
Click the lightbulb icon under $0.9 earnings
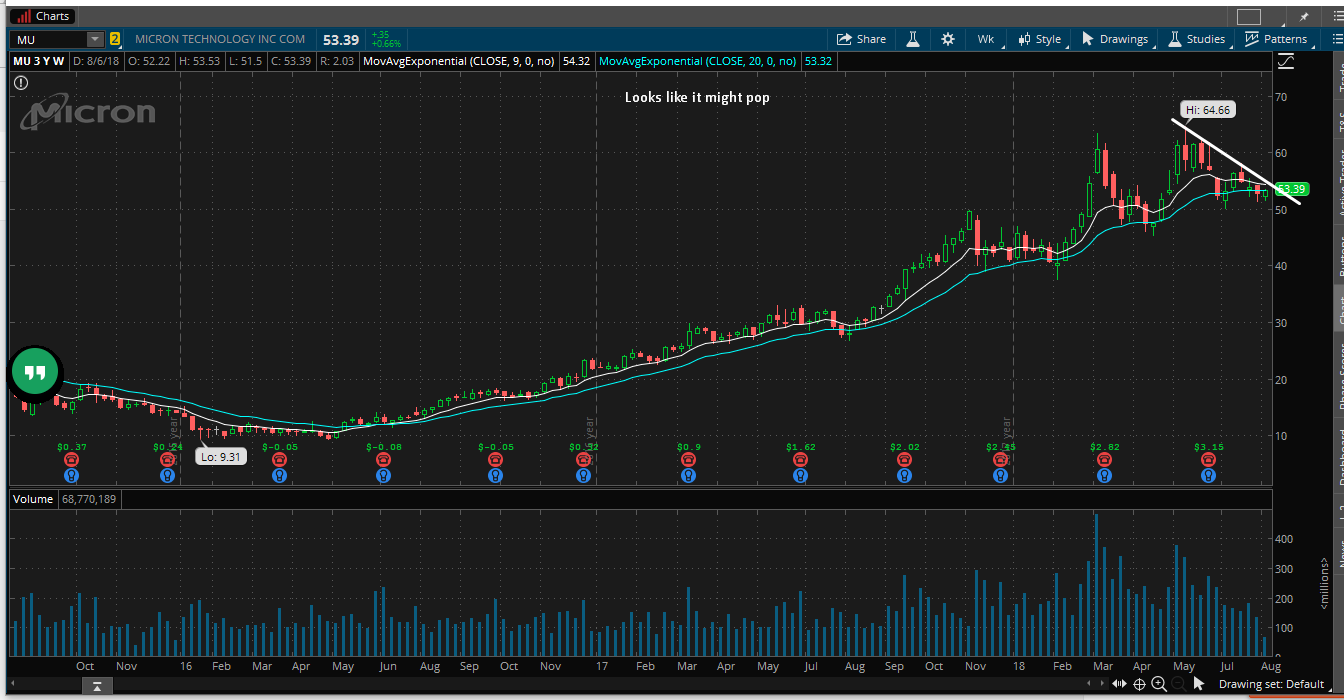pos(688,475)
